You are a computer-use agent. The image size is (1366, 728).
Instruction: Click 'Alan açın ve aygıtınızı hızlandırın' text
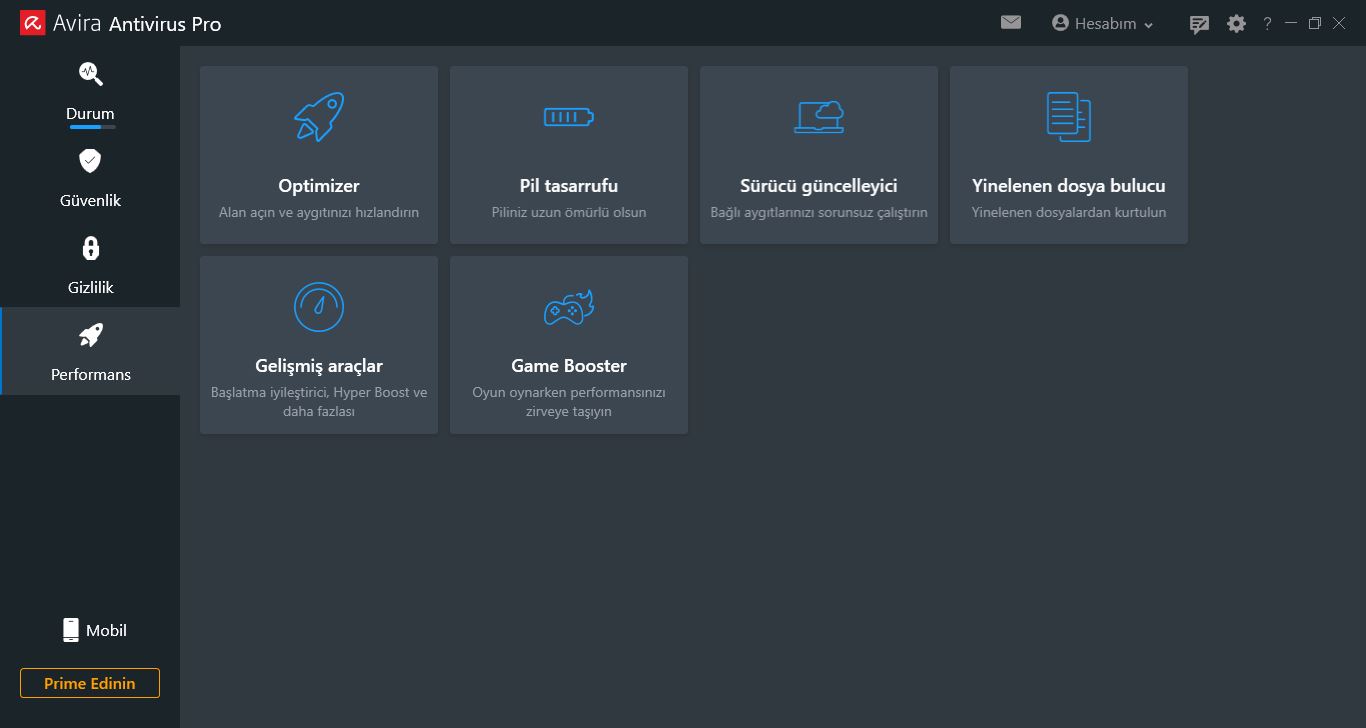(319, 212)
